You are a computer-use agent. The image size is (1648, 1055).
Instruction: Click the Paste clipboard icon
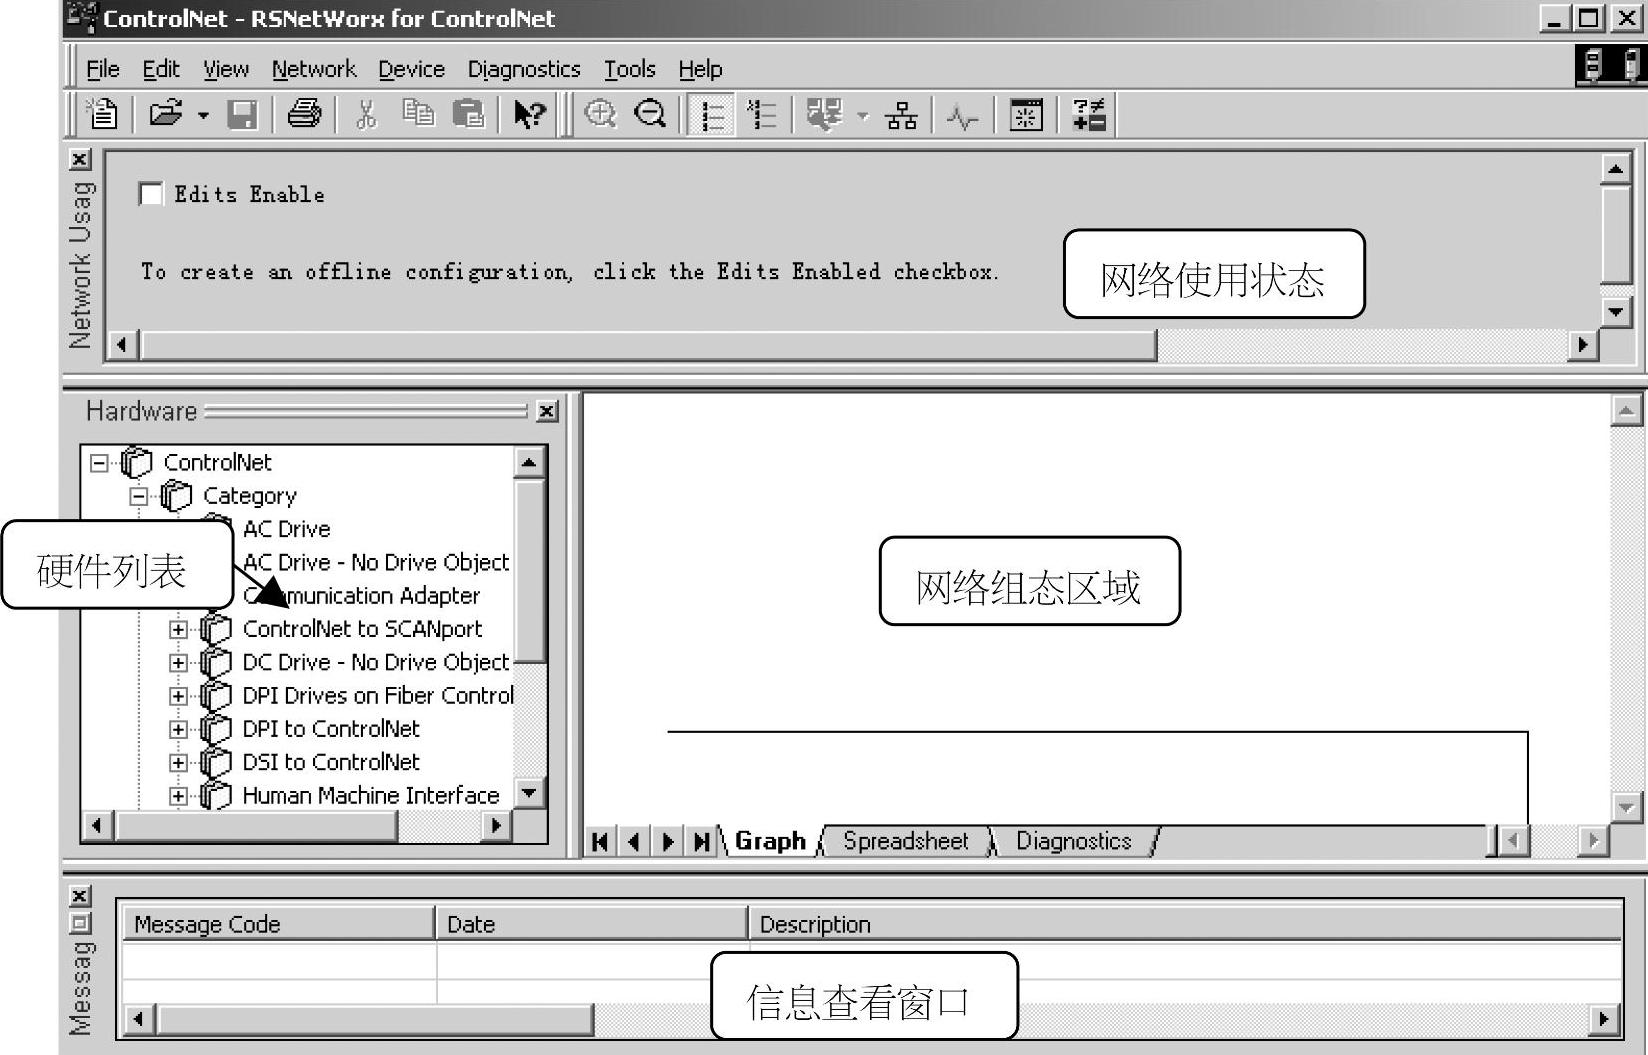[468, 114]
